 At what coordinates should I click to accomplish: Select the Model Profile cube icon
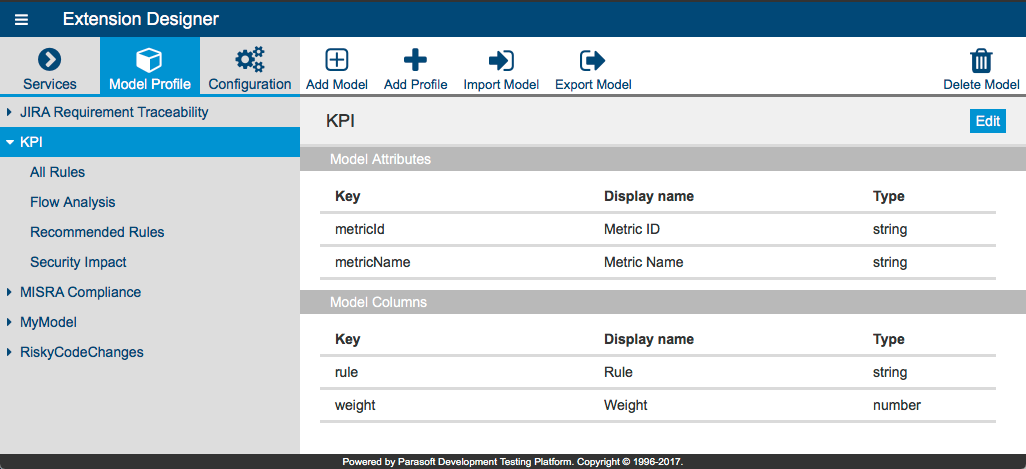pos(149,60)
